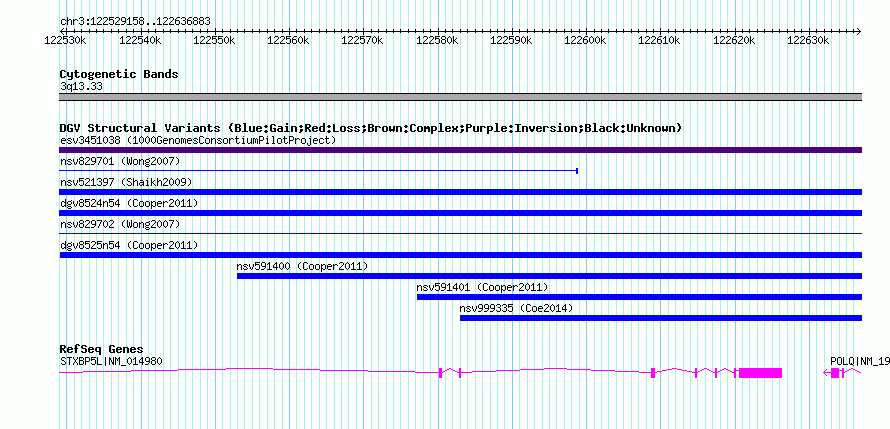Open the nsv829701 (Wong2007) label
Viewport: 890px width, 429px height.
120,161
